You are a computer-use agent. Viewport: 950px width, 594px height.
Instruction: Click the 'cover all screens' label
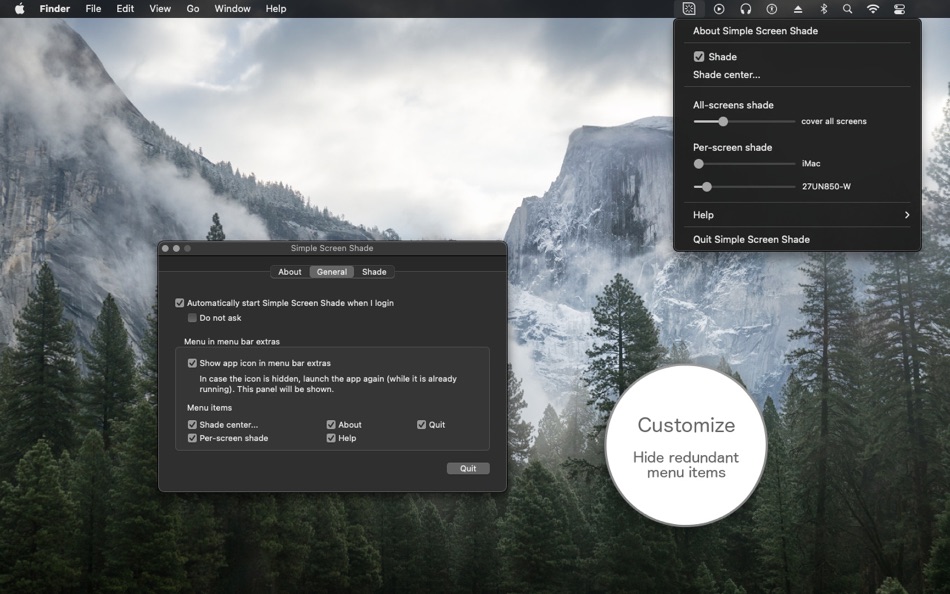pyautogui.click(x=834, y=121)
